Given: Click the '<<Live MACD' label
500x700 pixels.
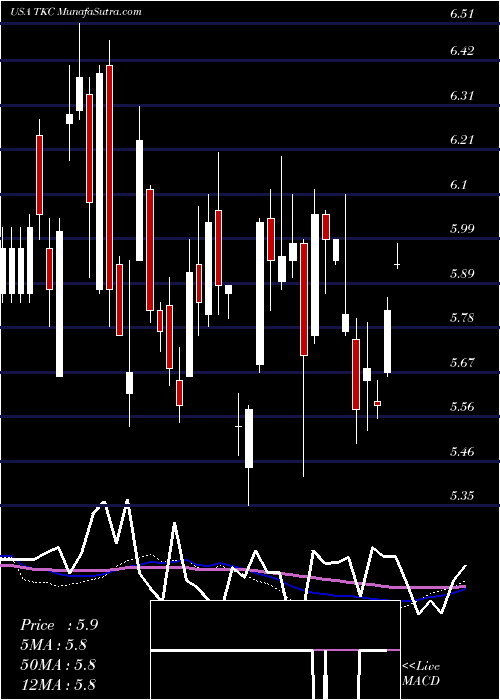Looking at the screenshot, I should [421, 674].
